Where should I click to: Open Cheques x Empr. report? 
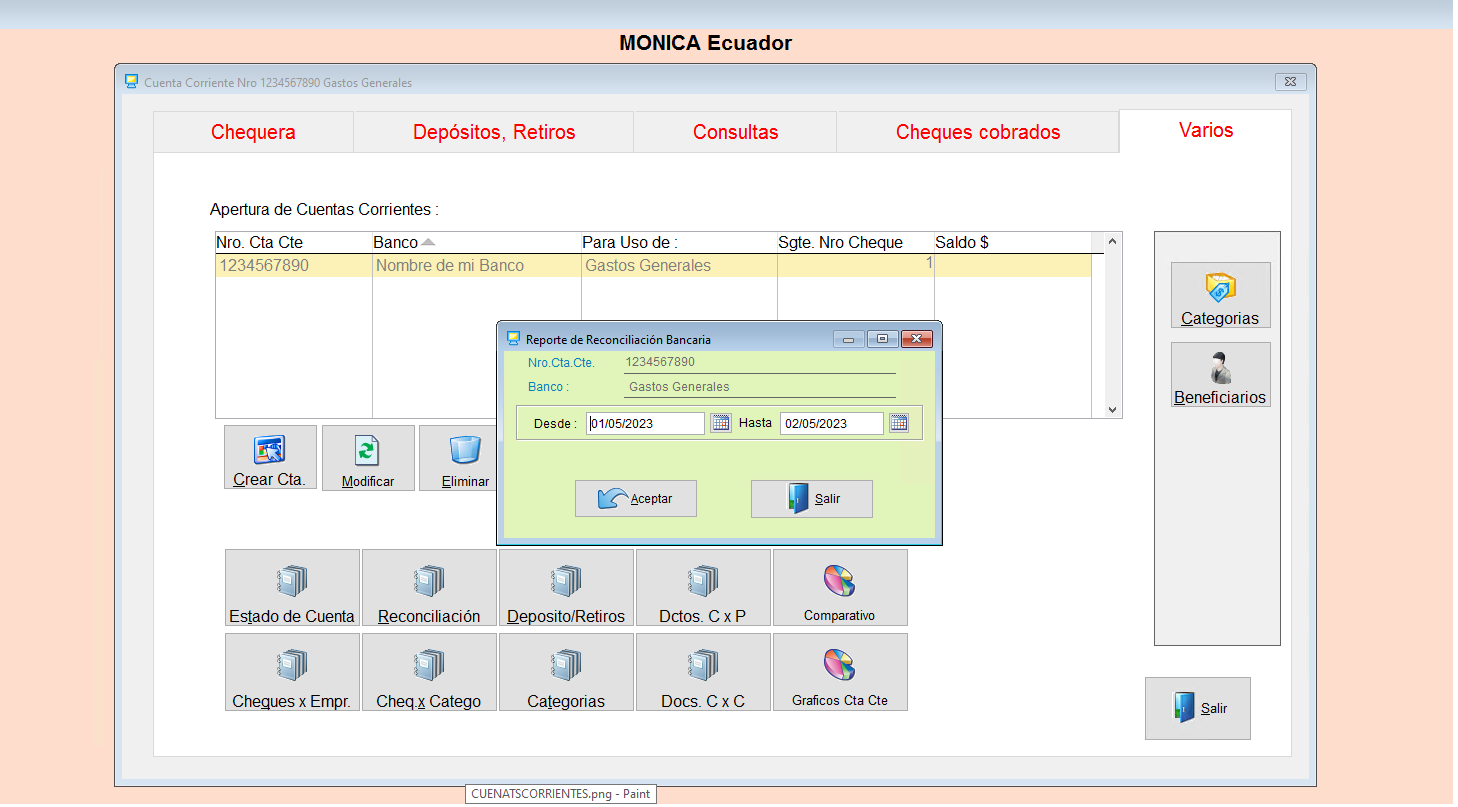pos(292,672)
